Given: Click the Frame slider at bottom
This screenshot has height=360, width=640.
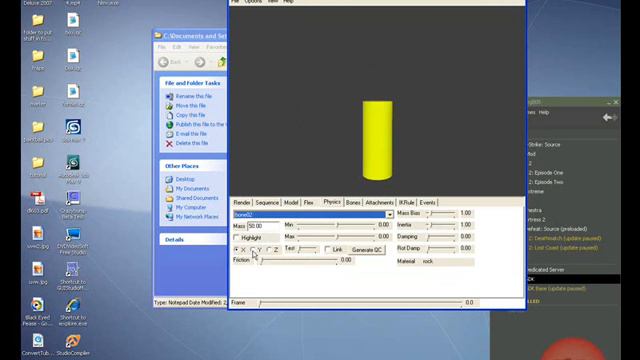Looking at the screenshot, I should pyautogui.click(x=360, y=303).
